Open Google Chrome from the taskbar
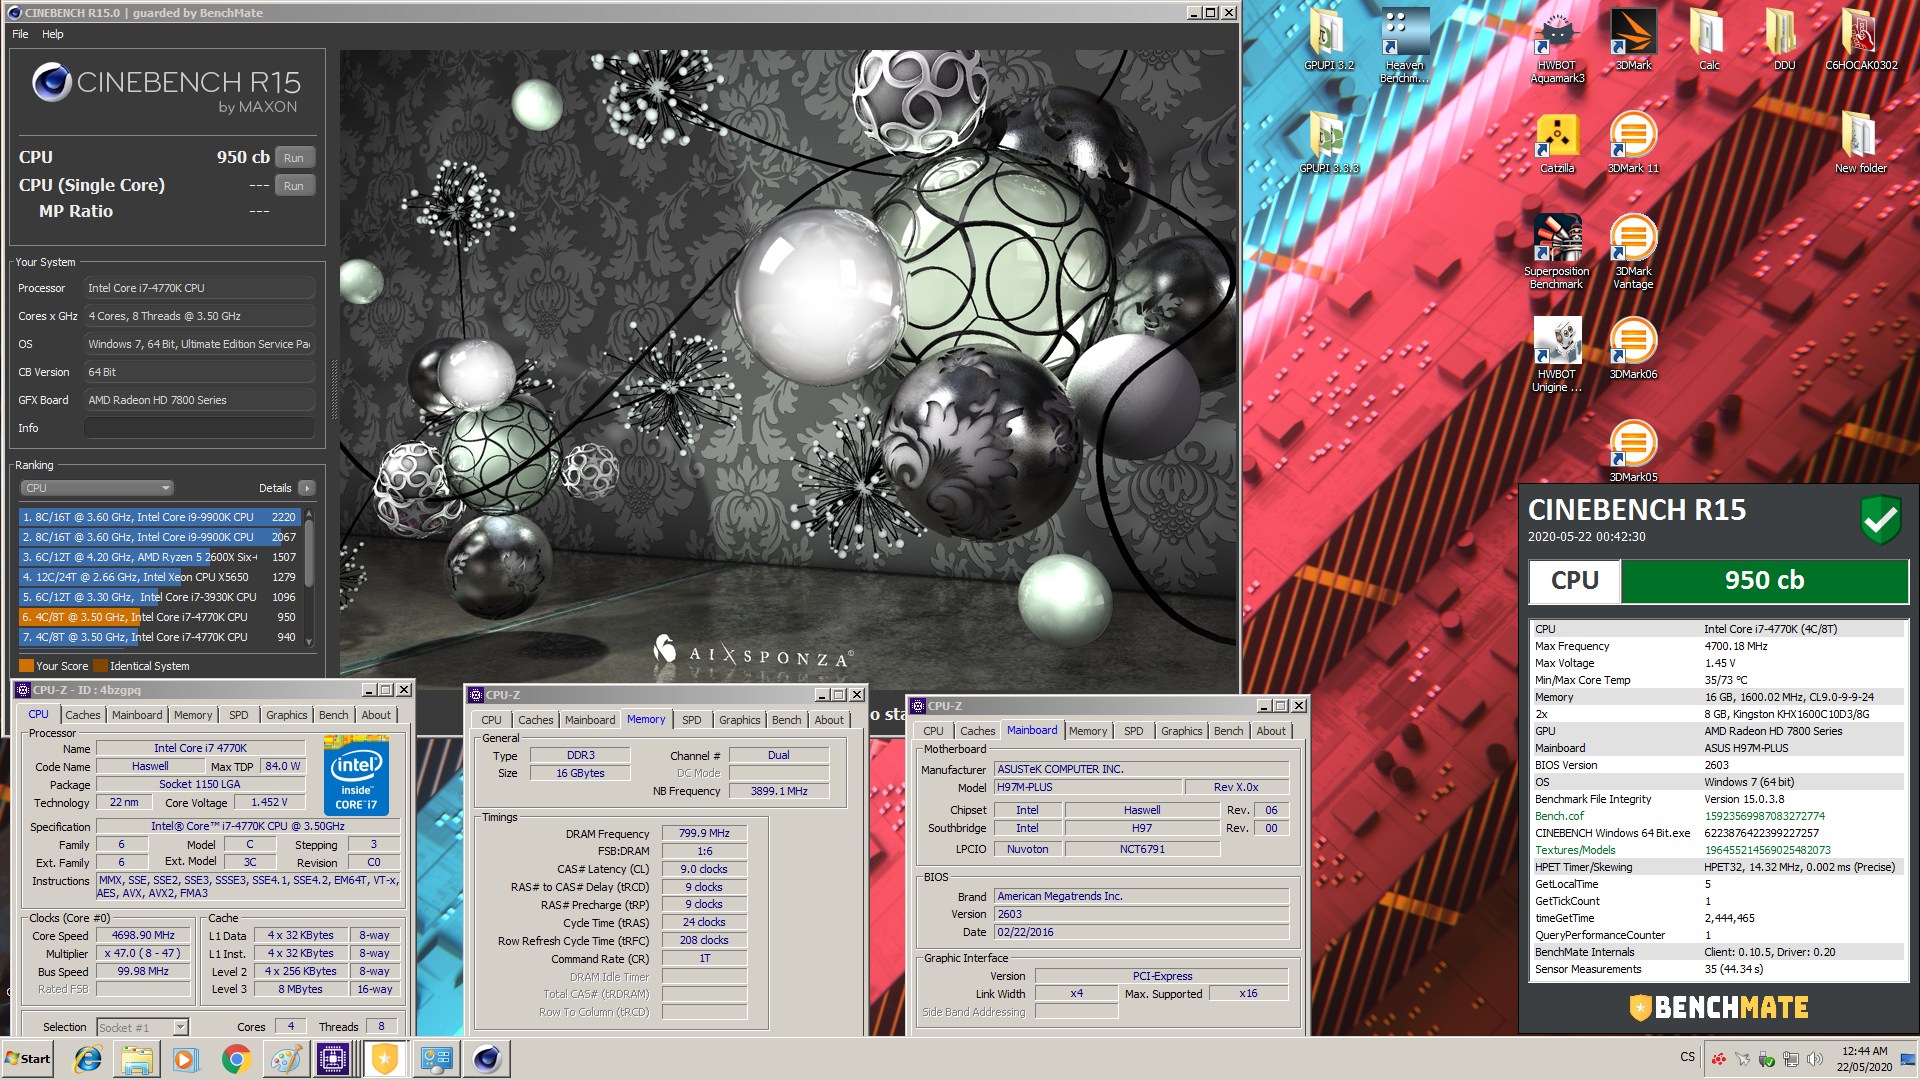The height and width of the screenshot is (1080, 1920). click(236, 1059)
